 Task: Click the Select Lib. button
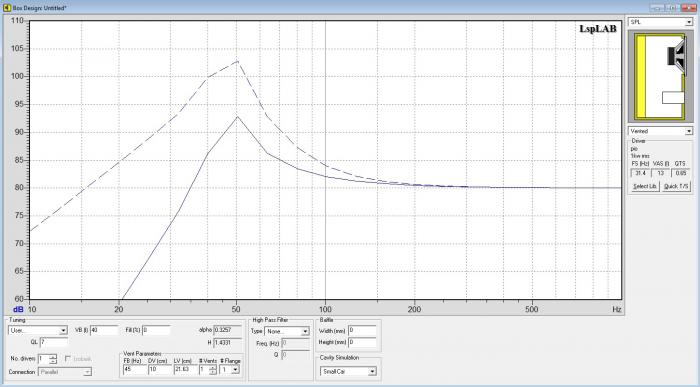(x=645, y=186)
